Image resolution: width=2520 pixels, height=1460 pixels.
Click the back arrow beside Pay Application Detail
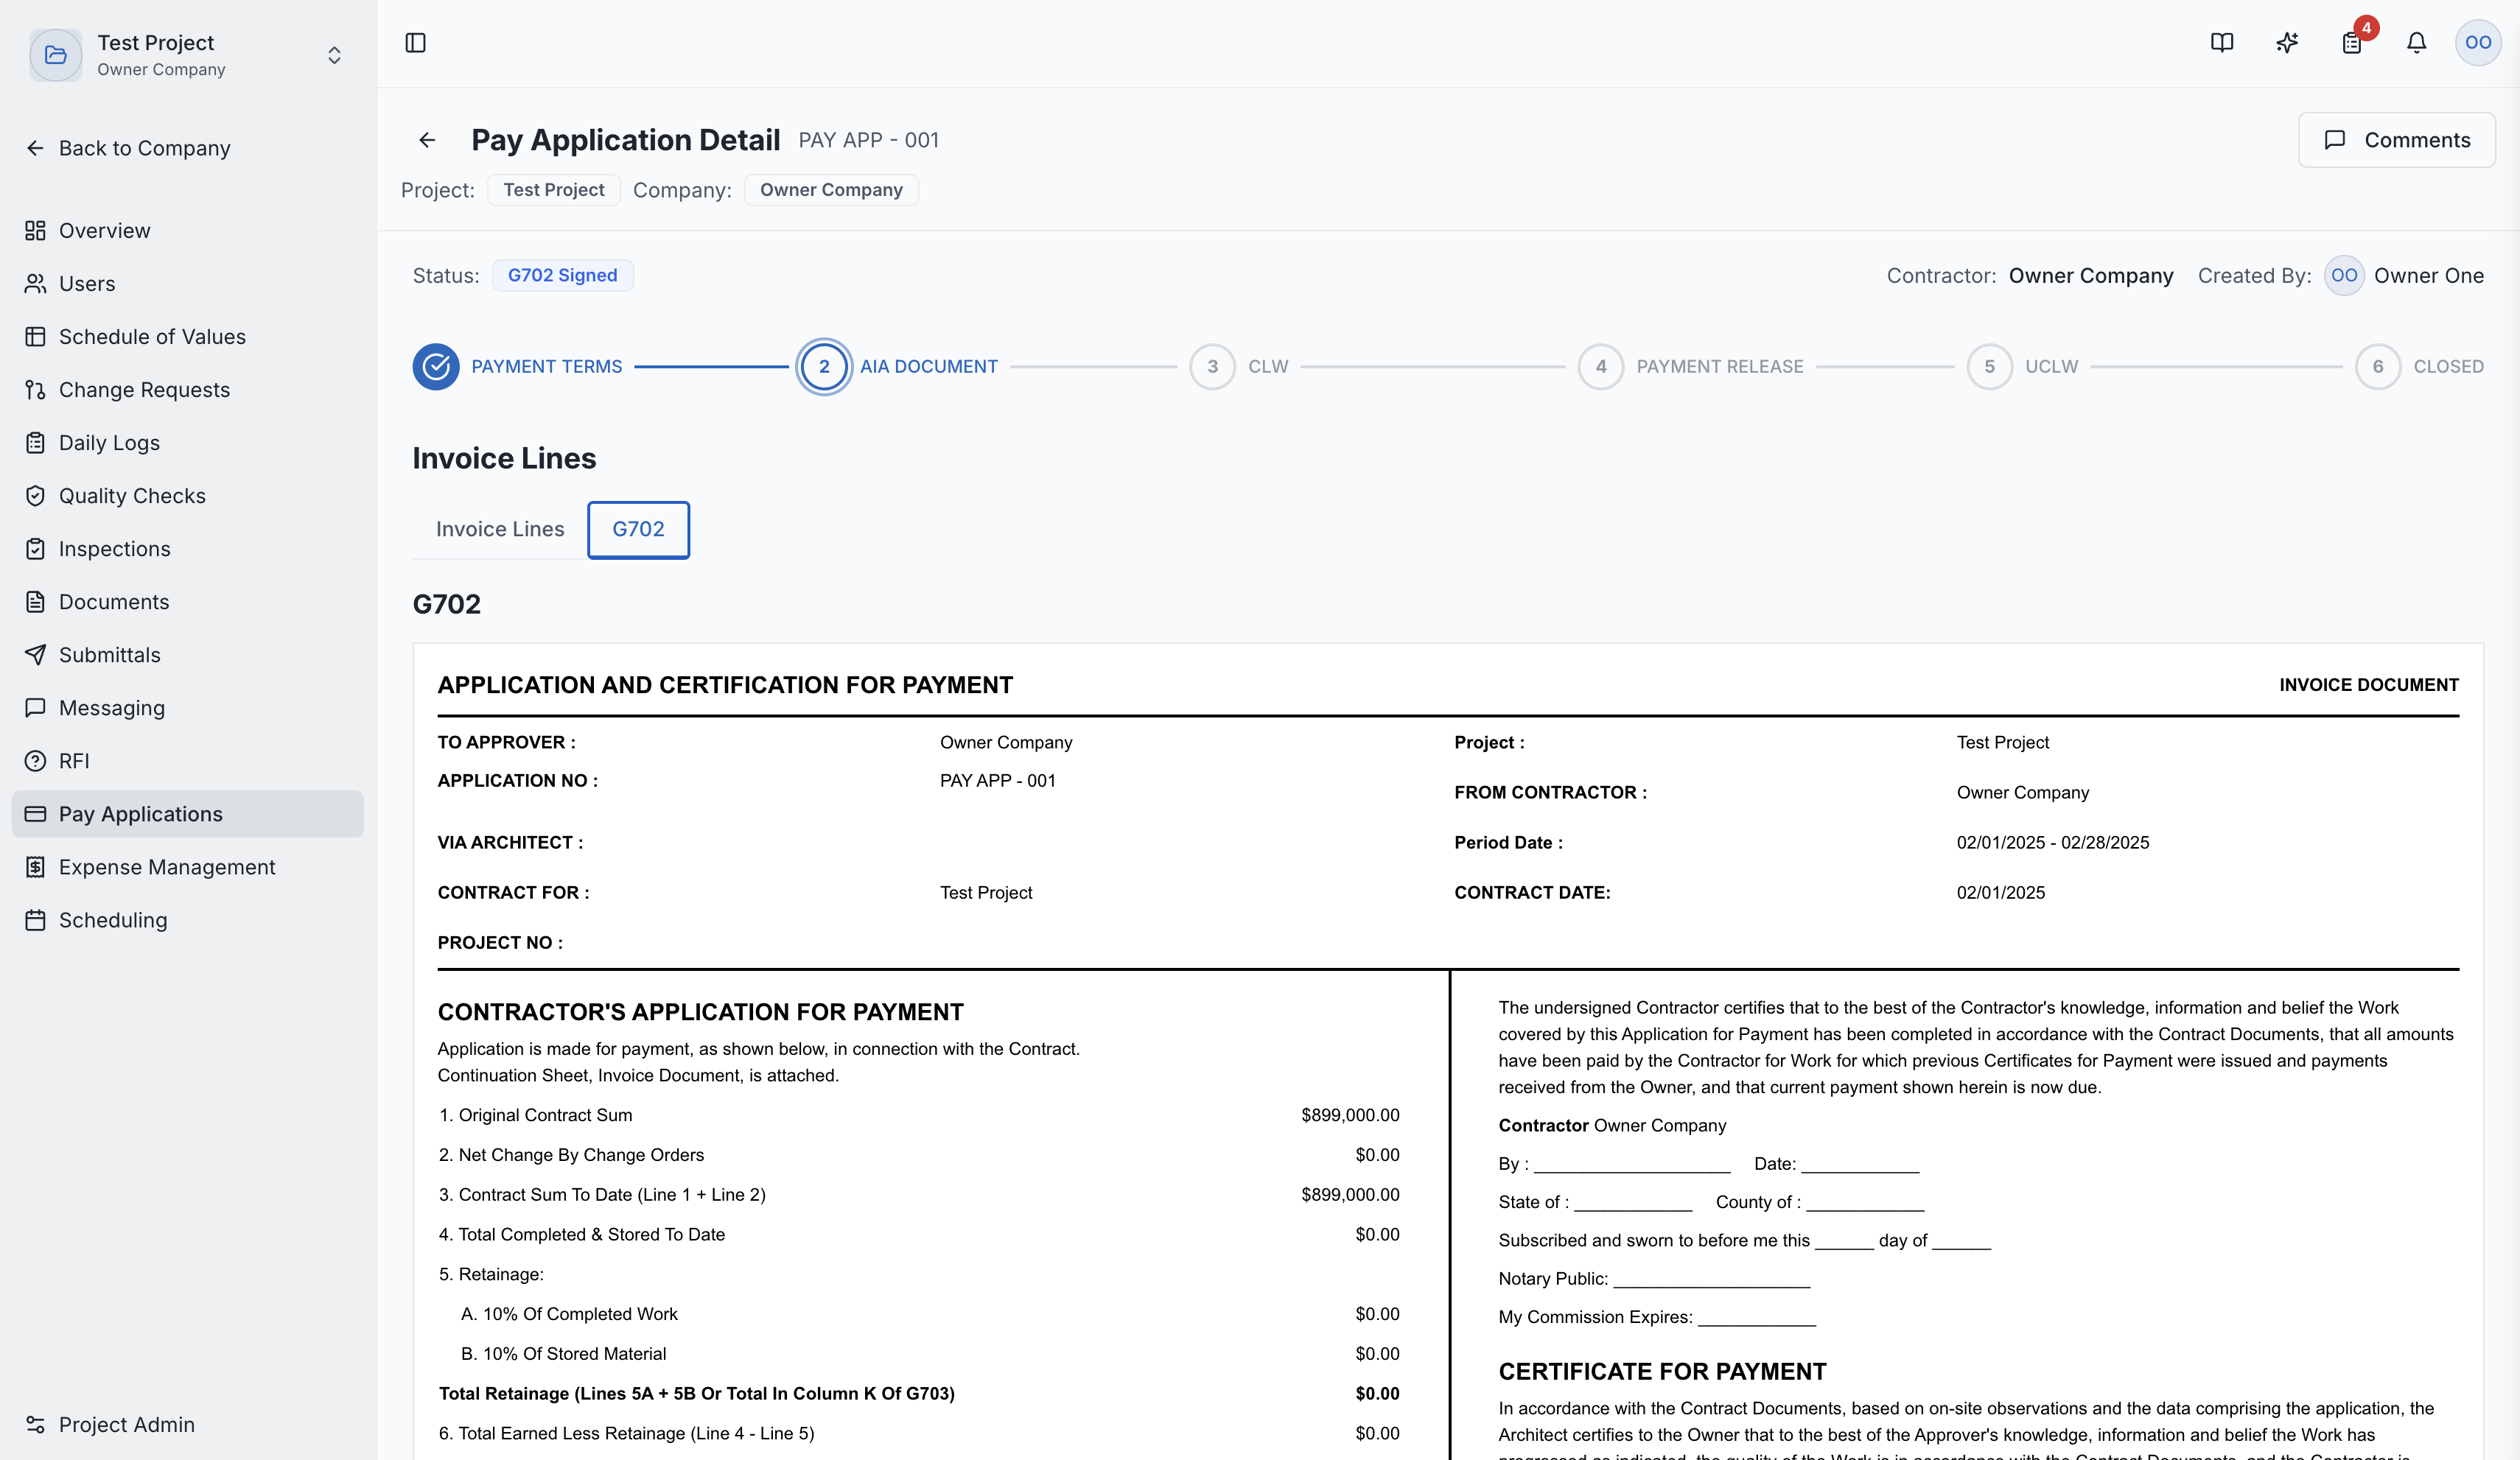click(427, 140)
